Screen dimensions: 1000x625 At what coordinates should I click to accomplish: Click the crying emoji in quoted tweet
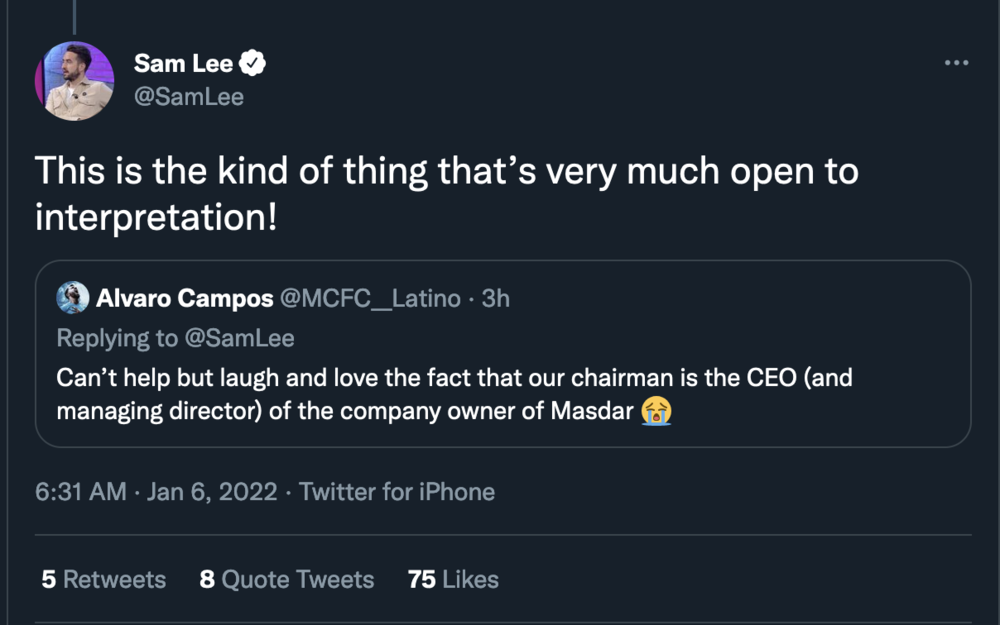(x=655, y=410)
